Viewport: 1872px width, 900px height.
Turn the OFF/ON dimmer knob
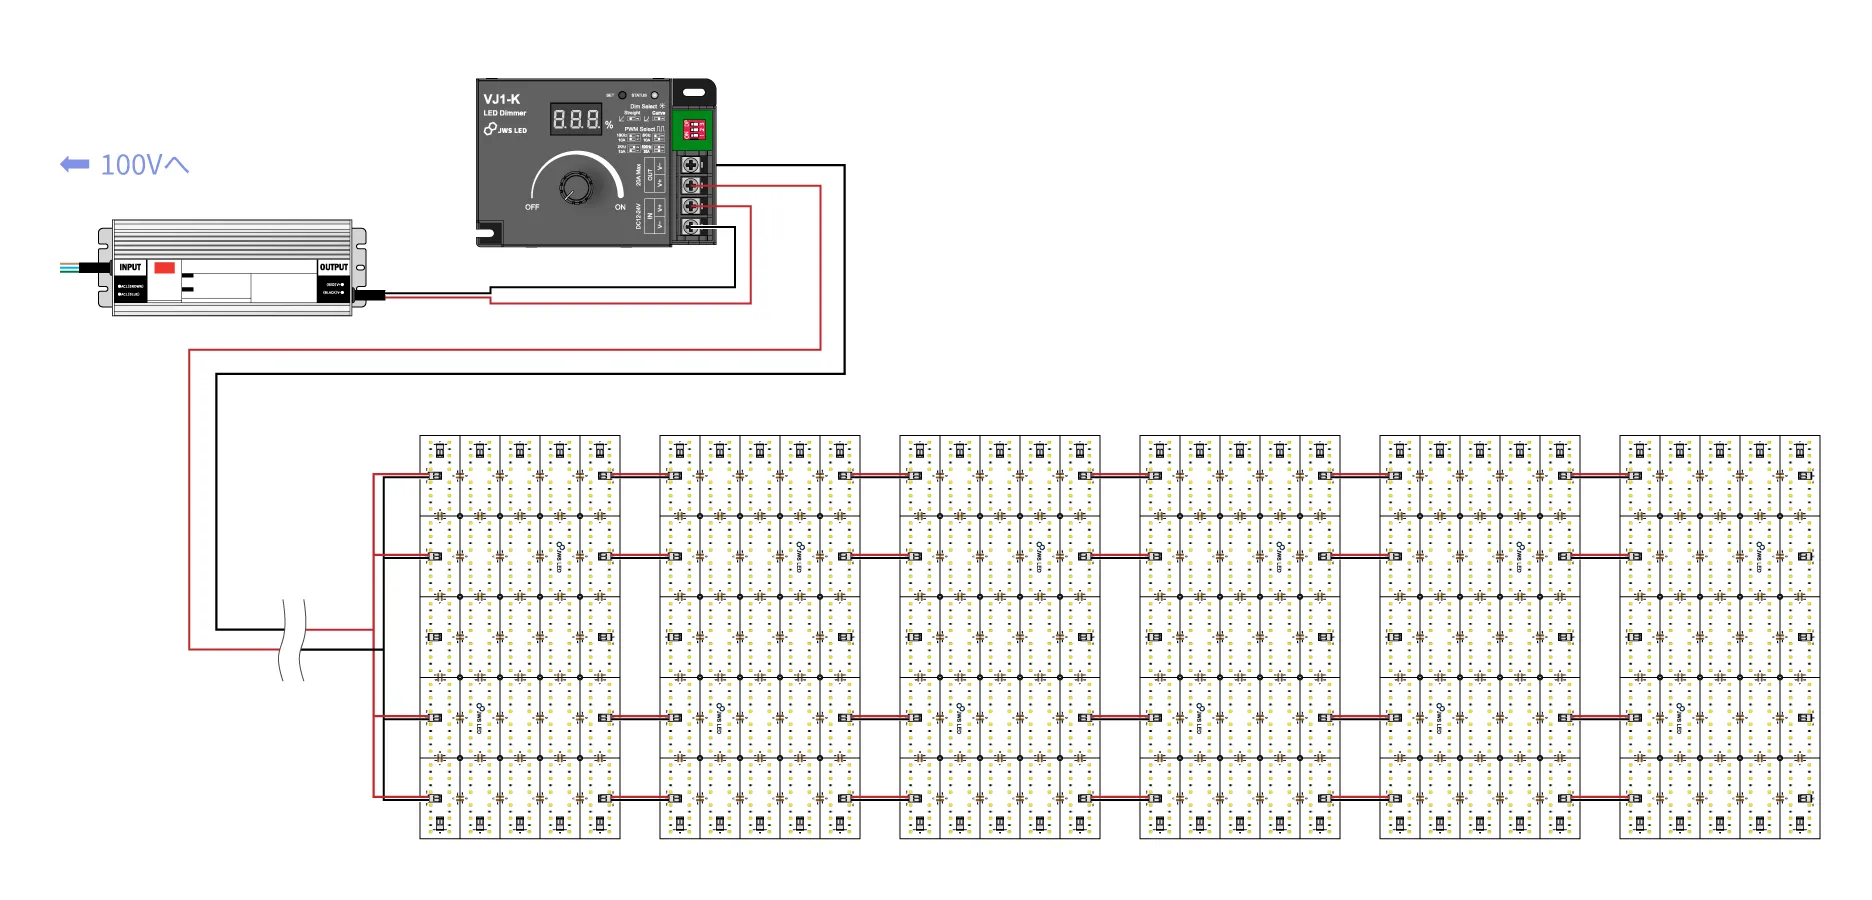pyautogui.click(x=577, y=188)
